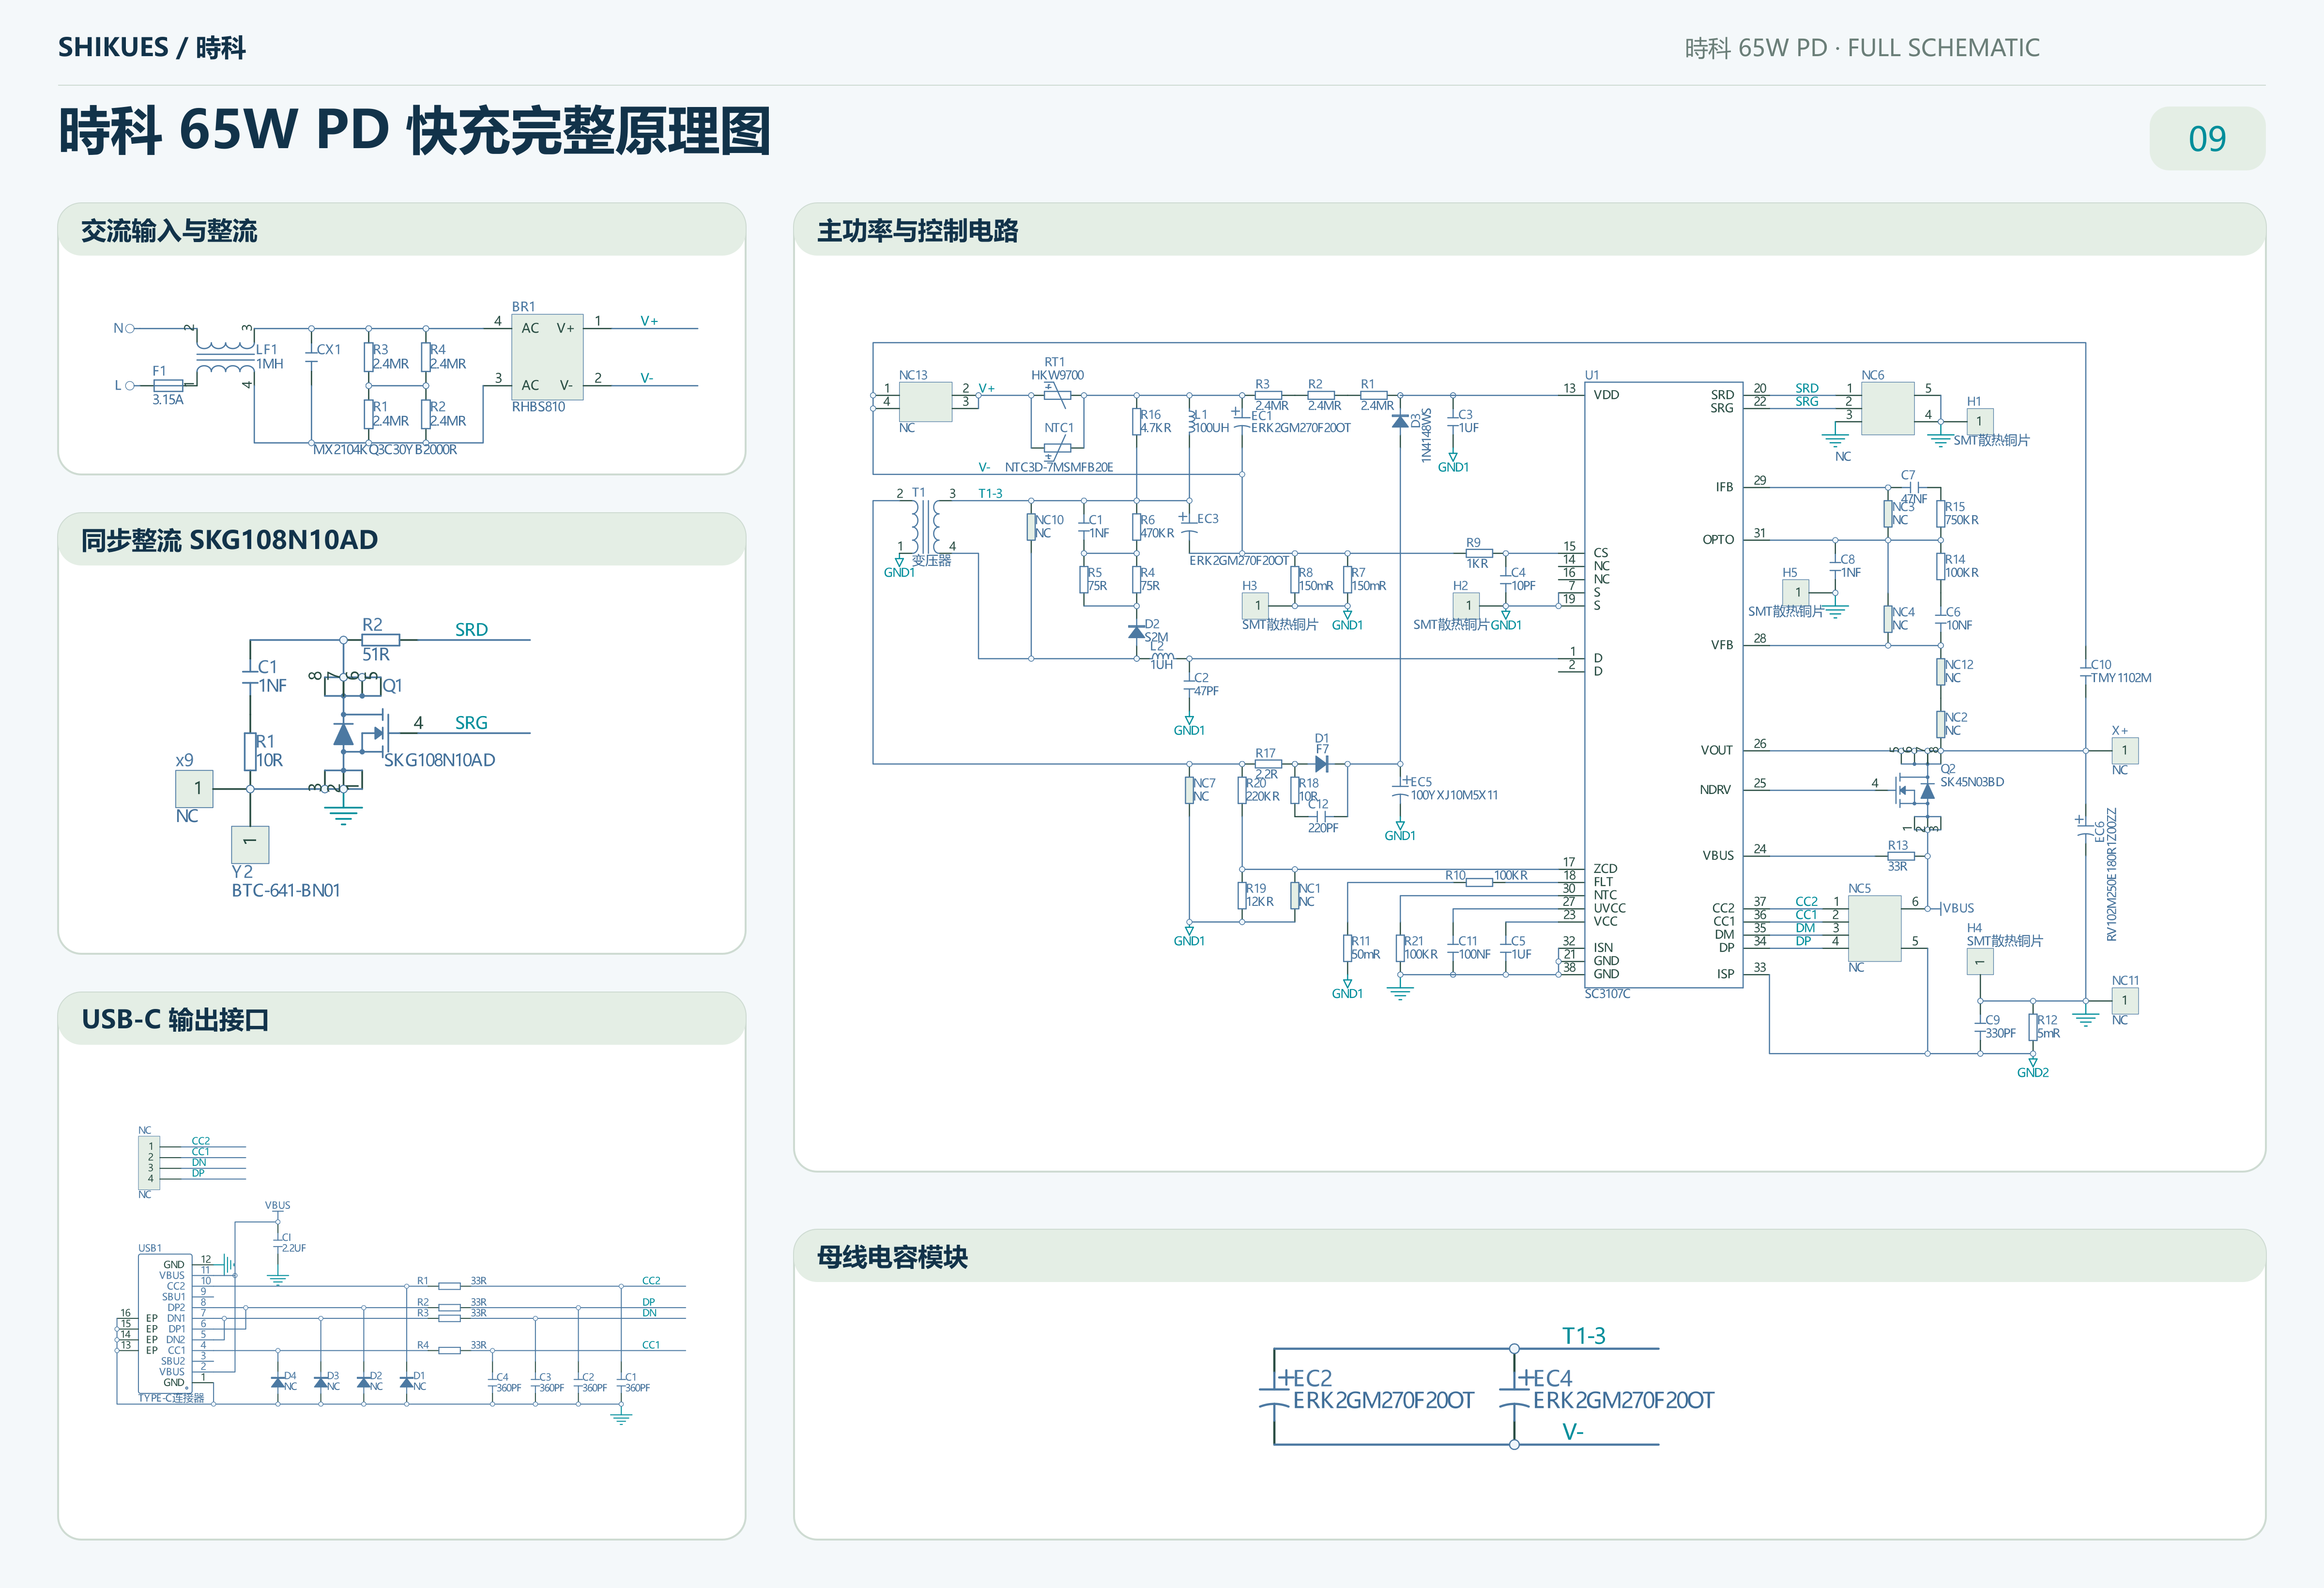This screenshot has width=2324, height=1588.
Task: Click the U1 SC3107C controller IC body
Action: coord(1664,685)
